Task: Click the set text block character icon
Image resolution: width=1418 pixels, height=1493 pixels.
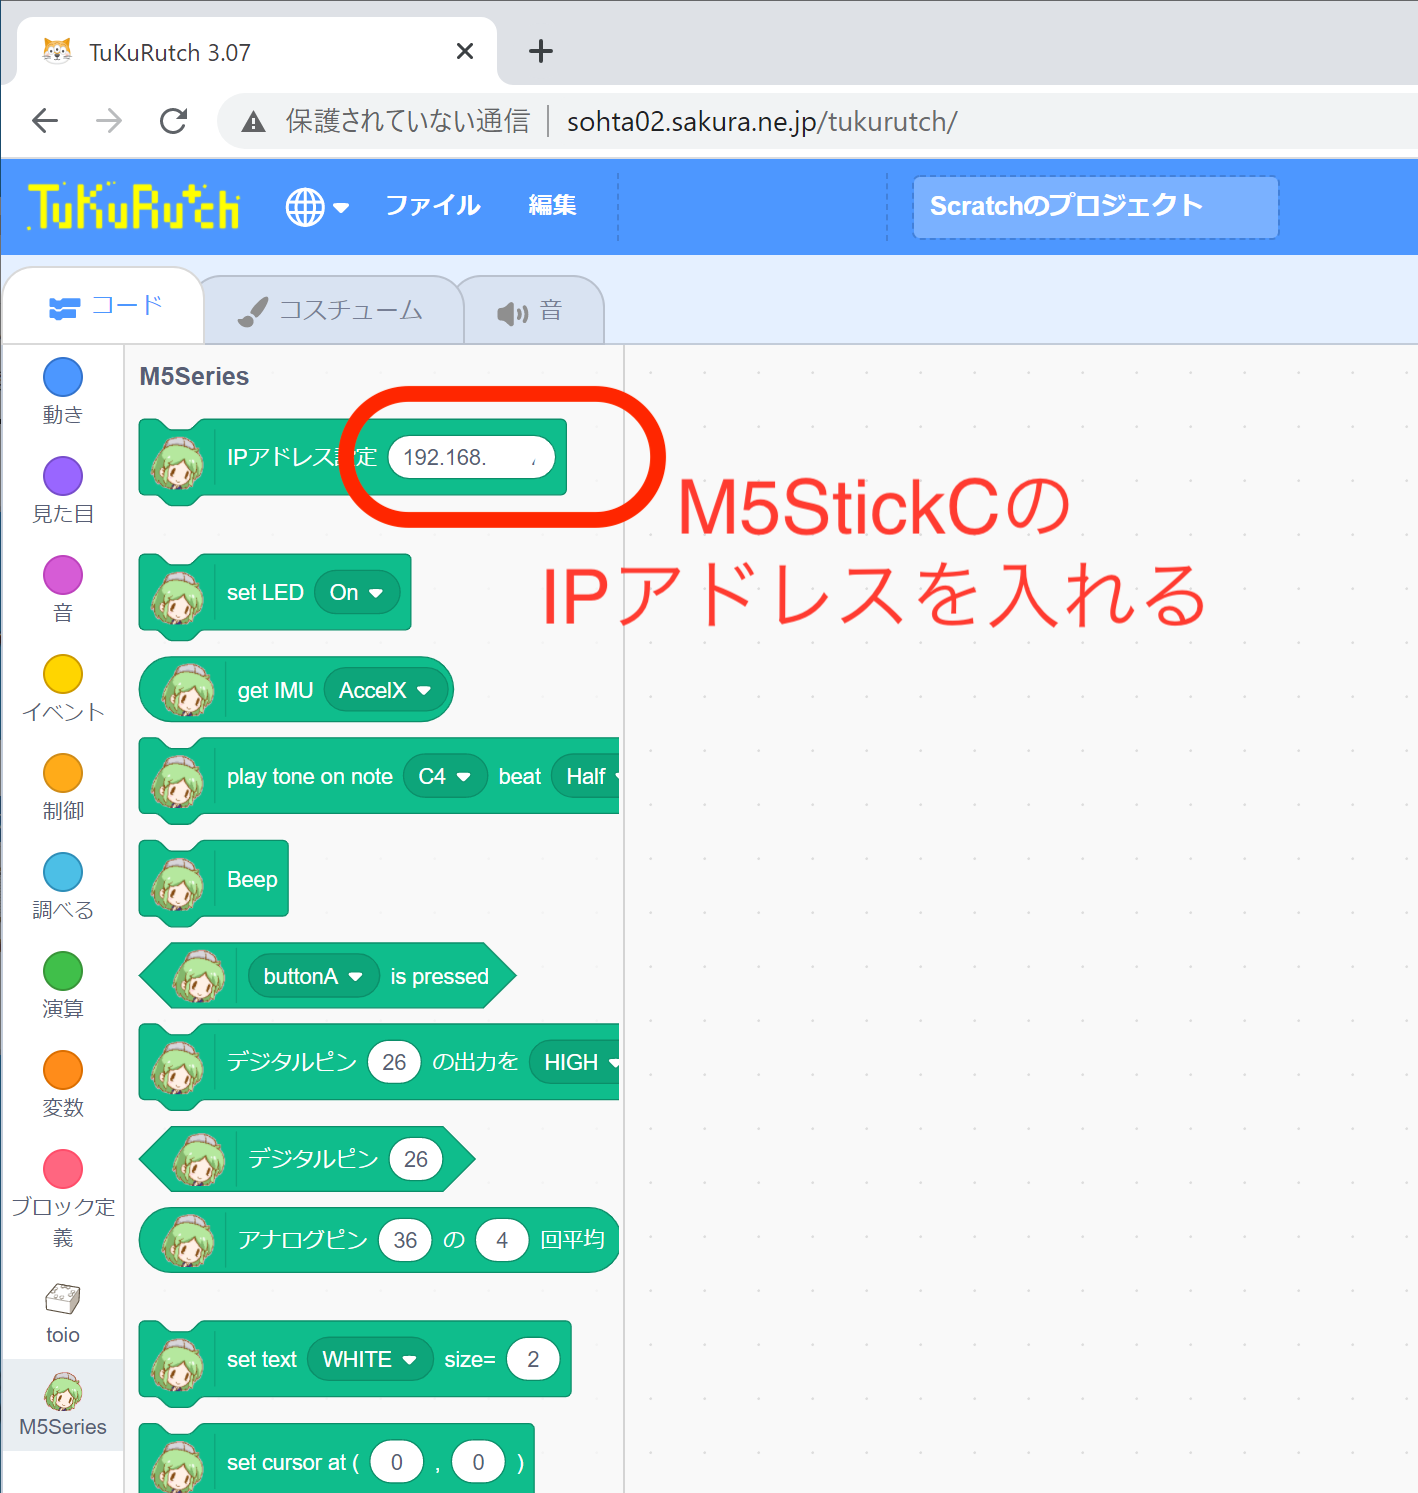Action: [177, 1364]
